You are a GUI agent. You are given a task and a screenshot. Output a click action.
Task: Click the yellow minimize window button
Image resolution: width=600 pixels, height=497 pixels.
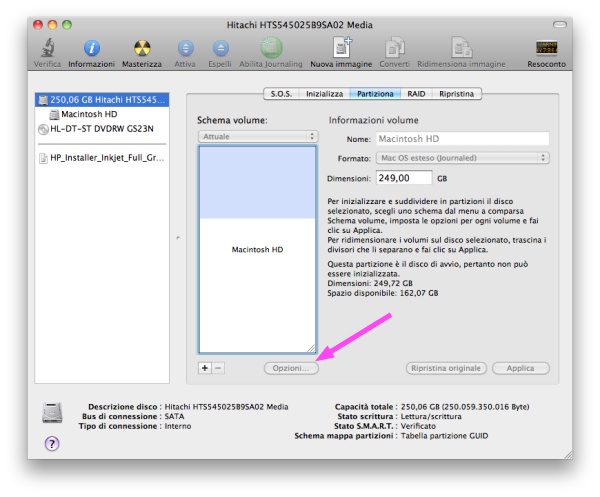[x=52, y=25]
